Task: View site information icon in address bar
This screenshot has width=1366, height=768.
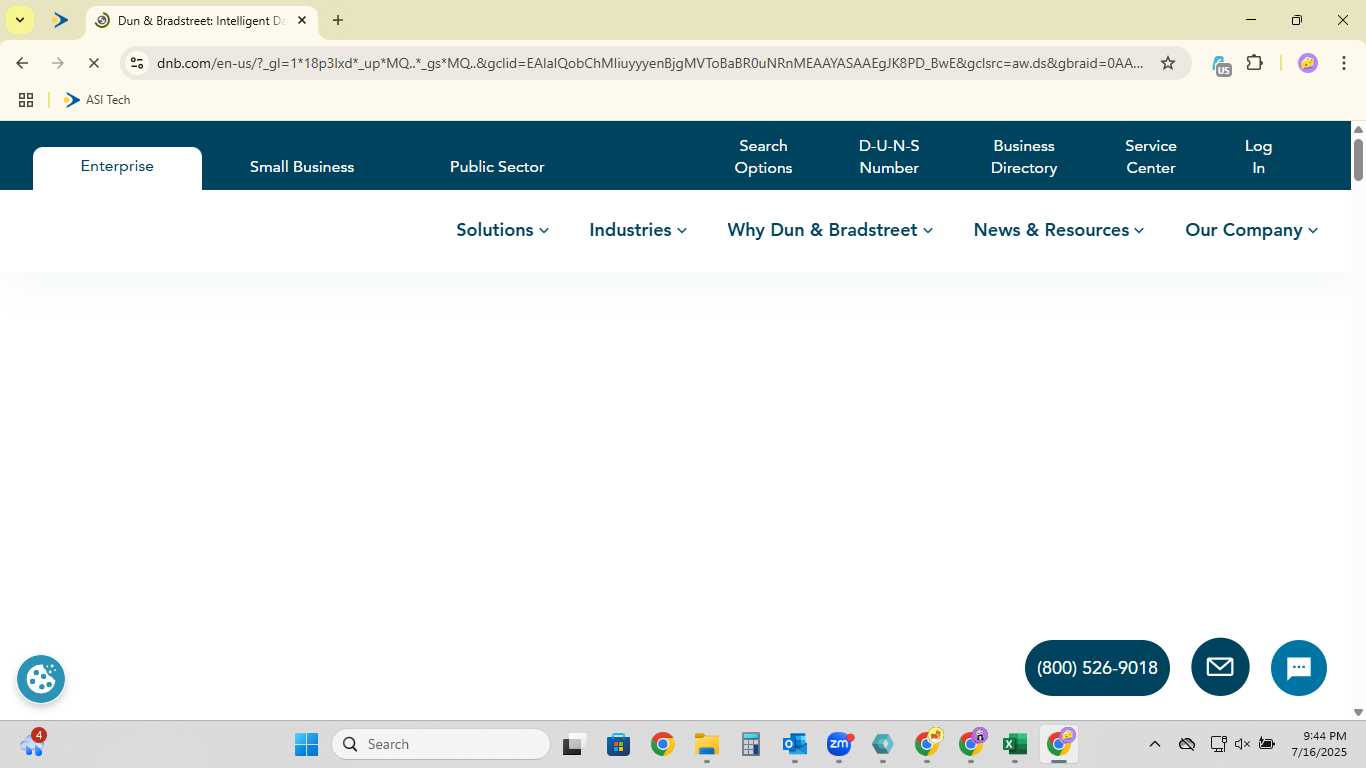Action: [138, 63]
